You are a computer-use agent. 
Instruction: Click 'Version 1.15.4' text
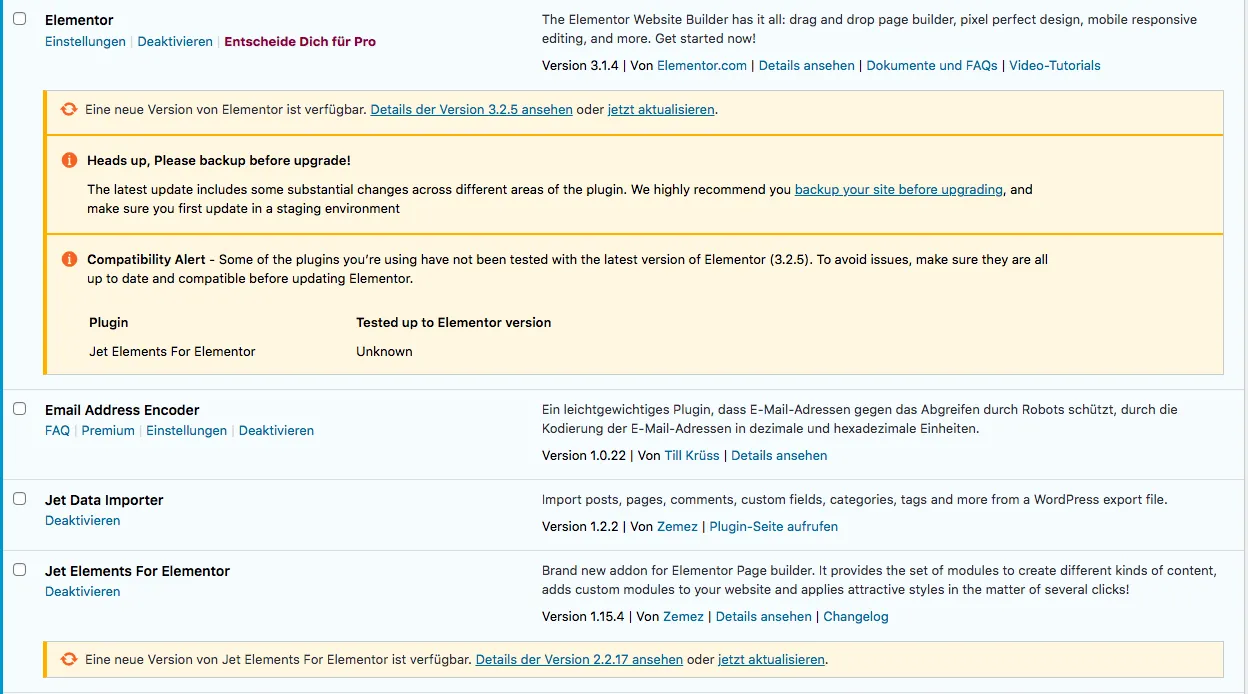(x=583, y=617)
